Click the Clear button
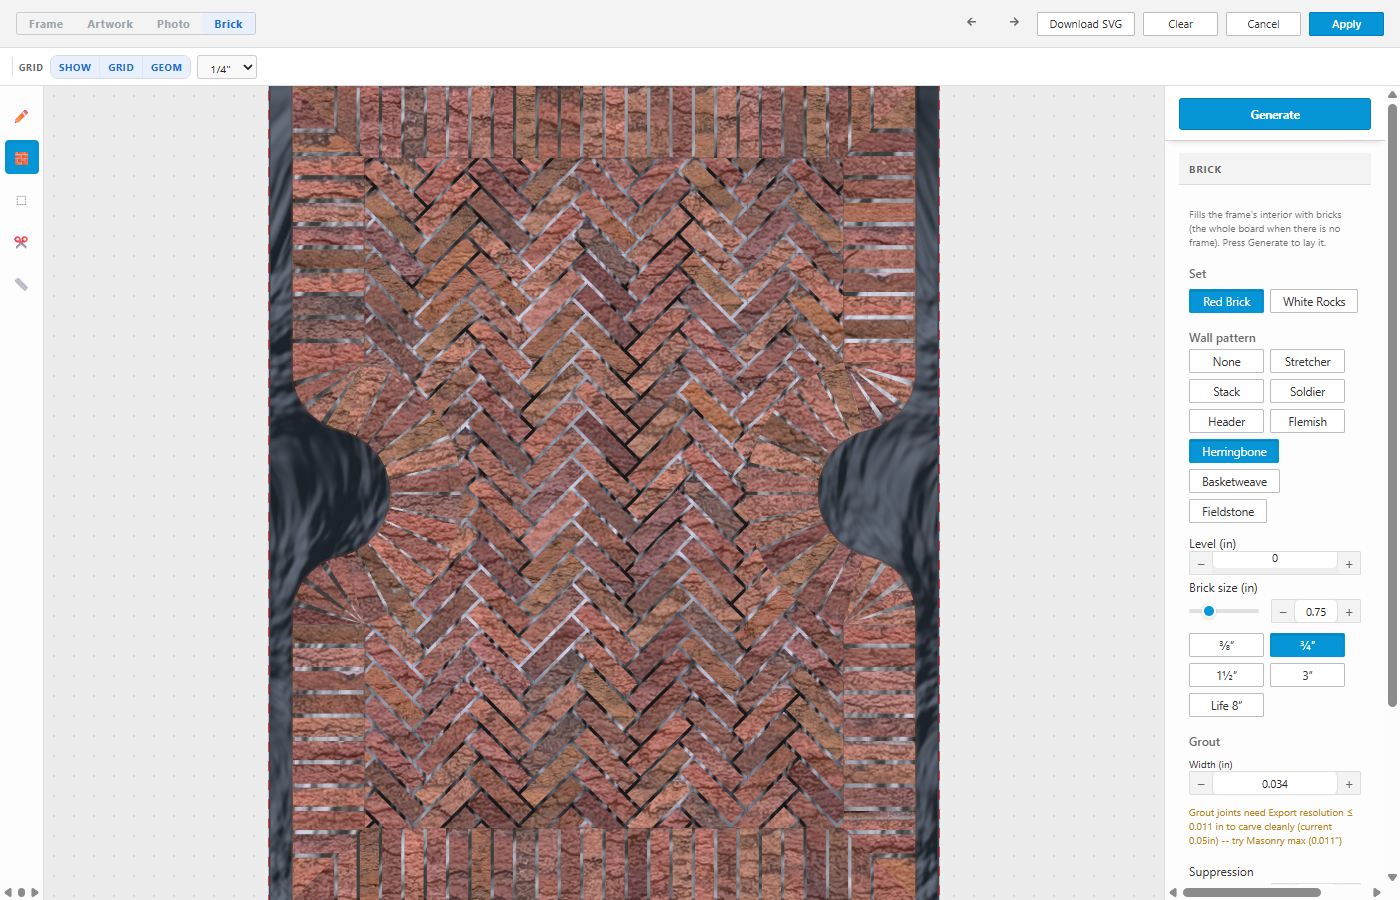 pyautogui.click(x=1180, y=24)
